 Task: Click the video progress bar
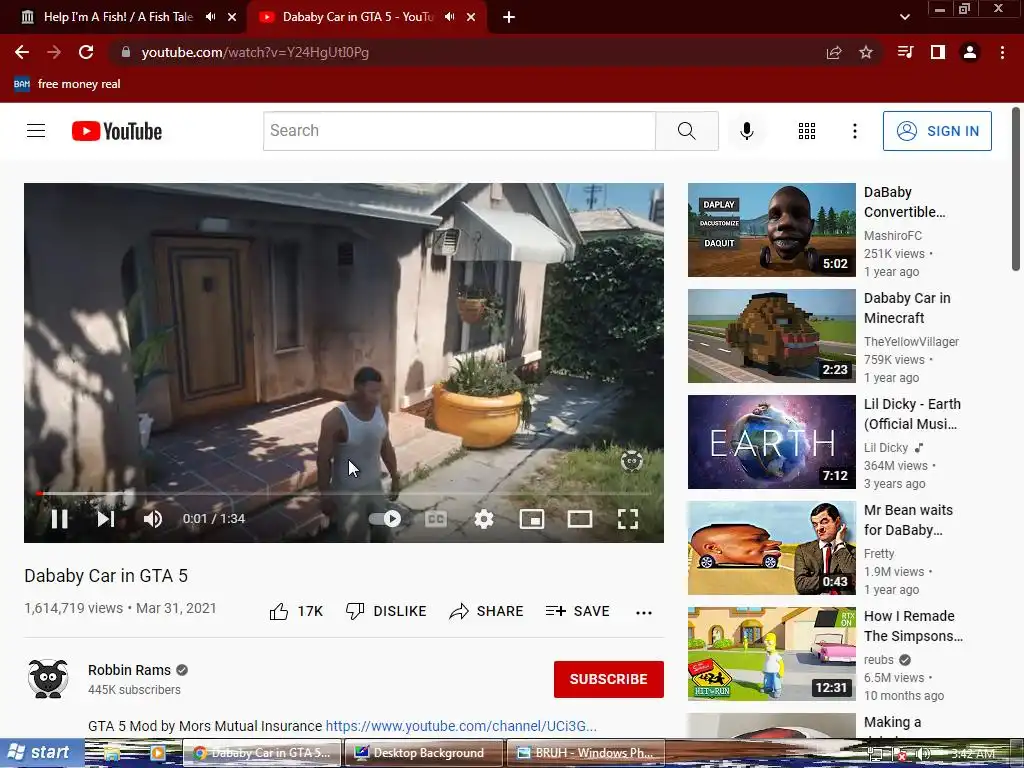[344, 494]
